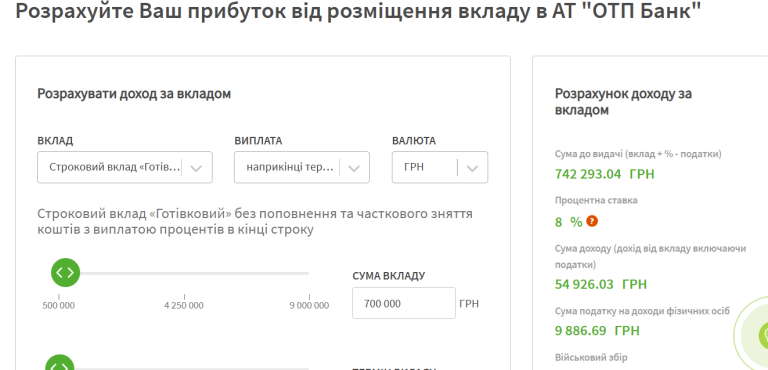768x370 pixels.
Task: Click the Сума до видачі label
Action: pos(638,154)
